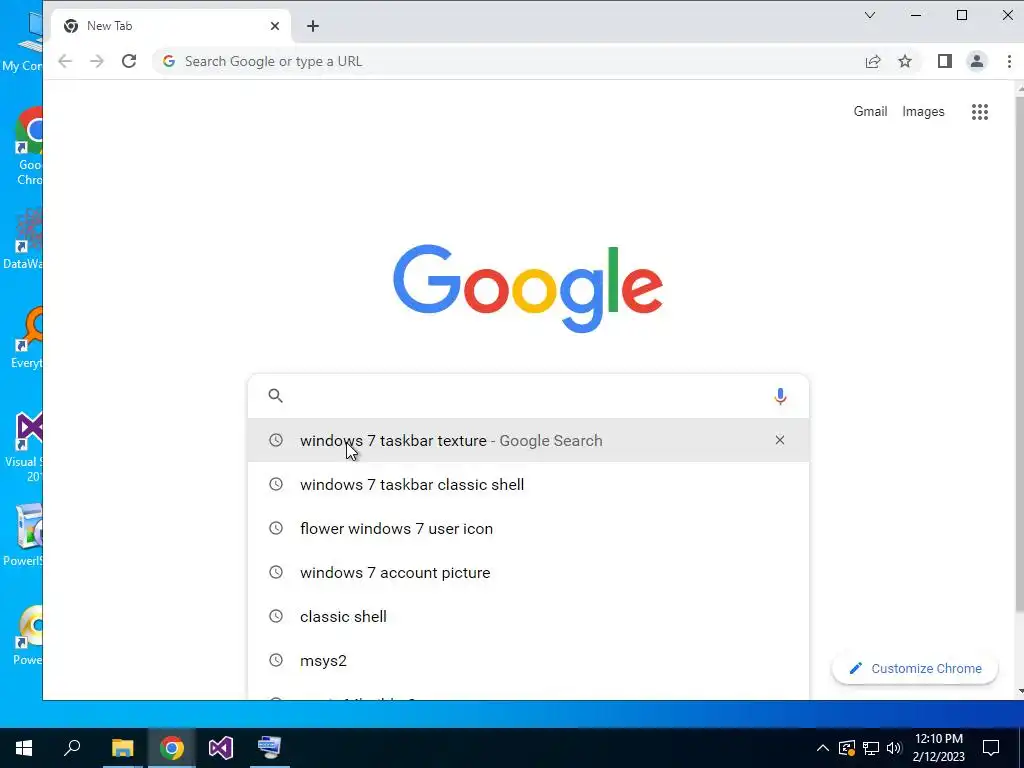The height and width of the screenshot is (768, 1024).
Task: Click the Google search input box
Action: click(528, 396)
